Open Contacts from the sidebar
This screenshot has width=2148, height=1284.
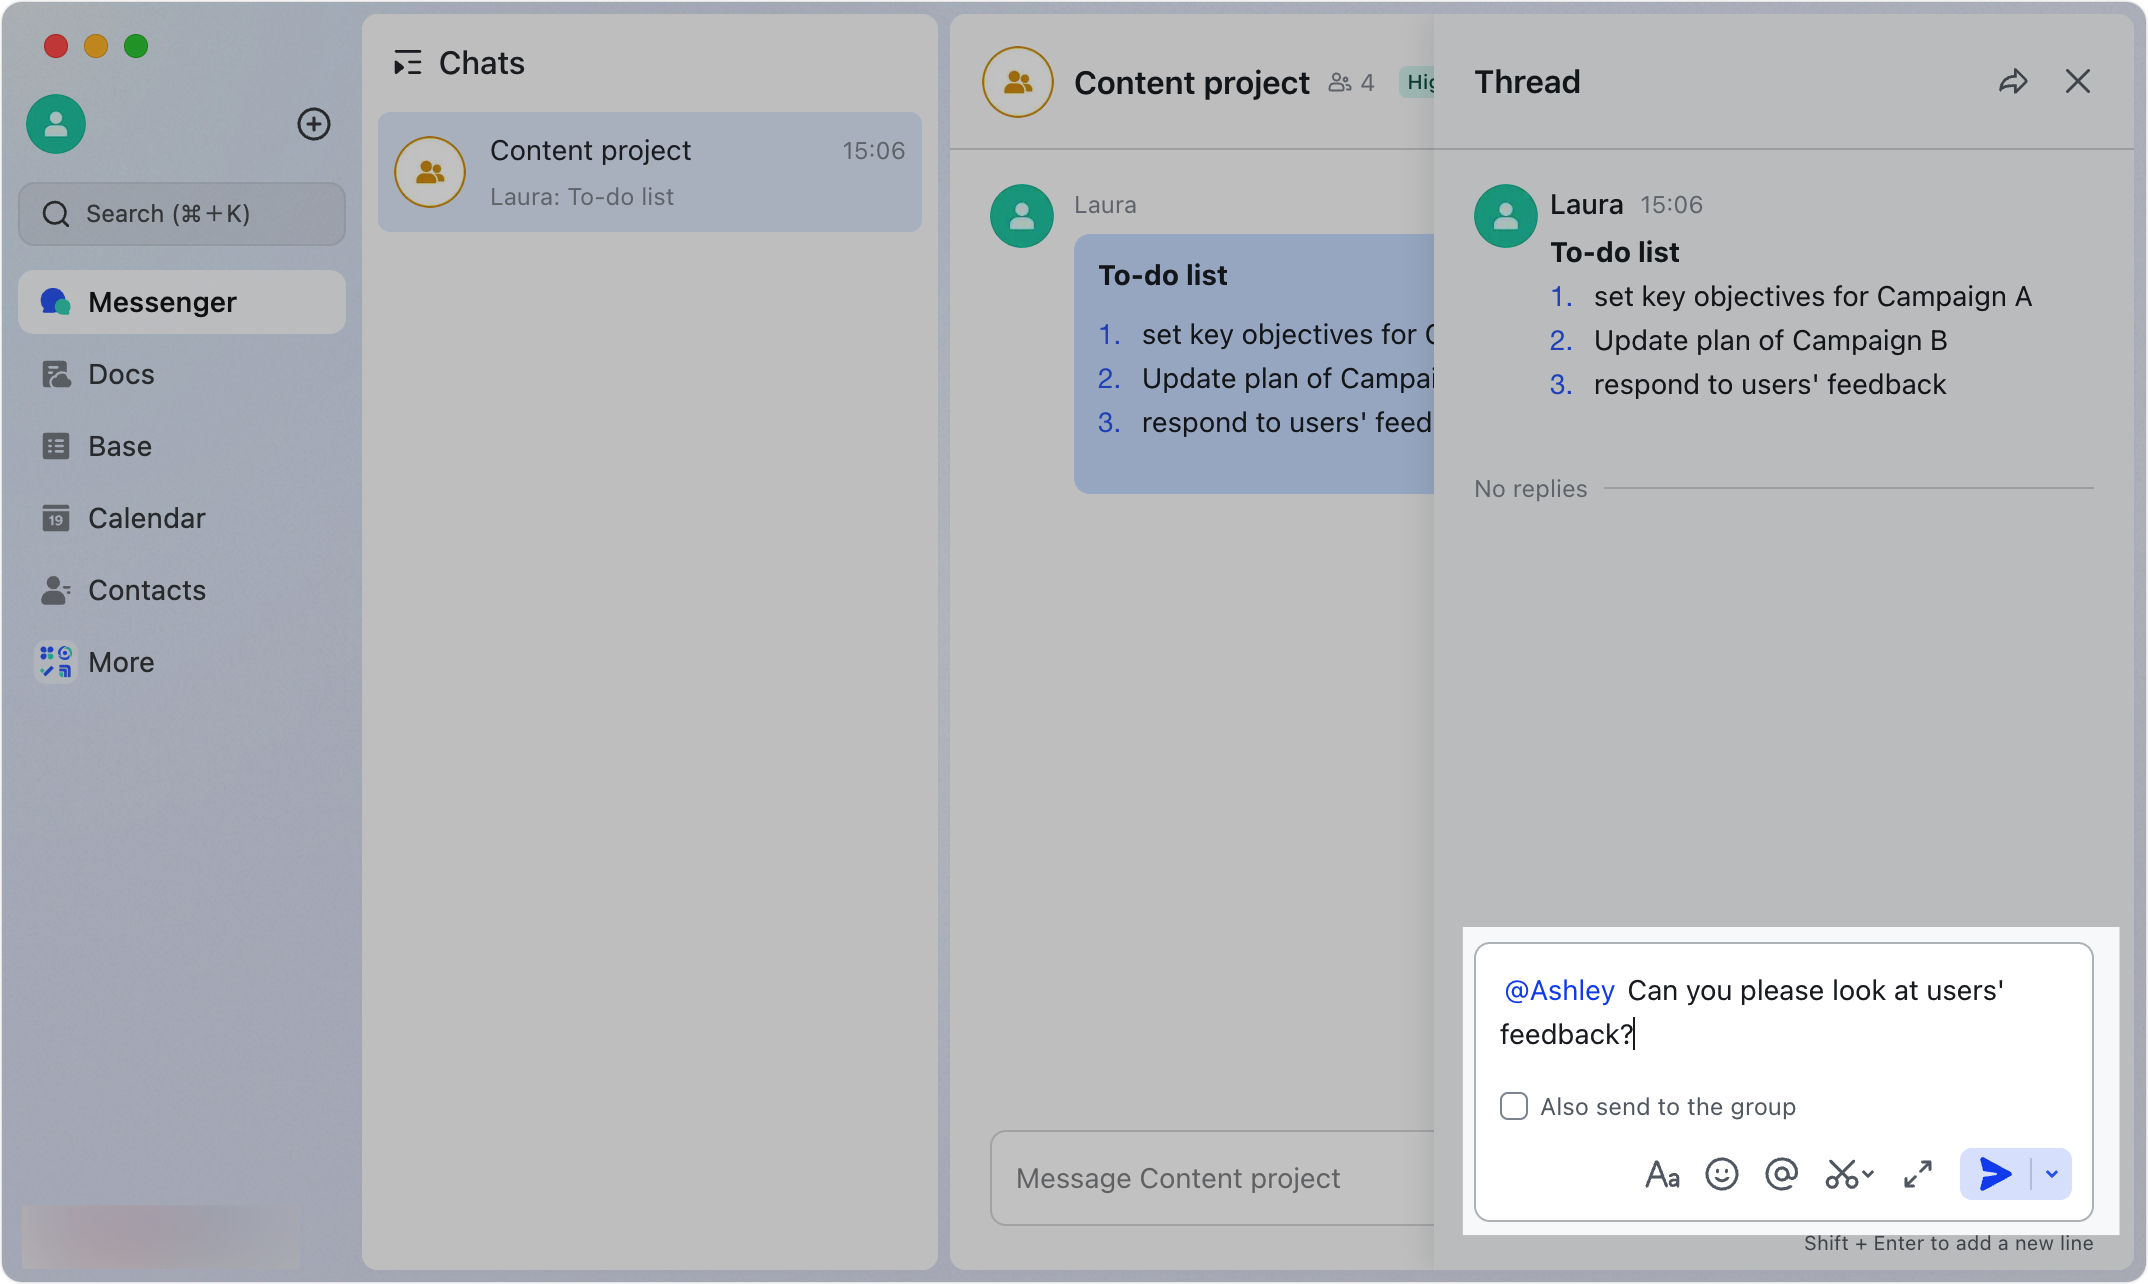[146, 590]
